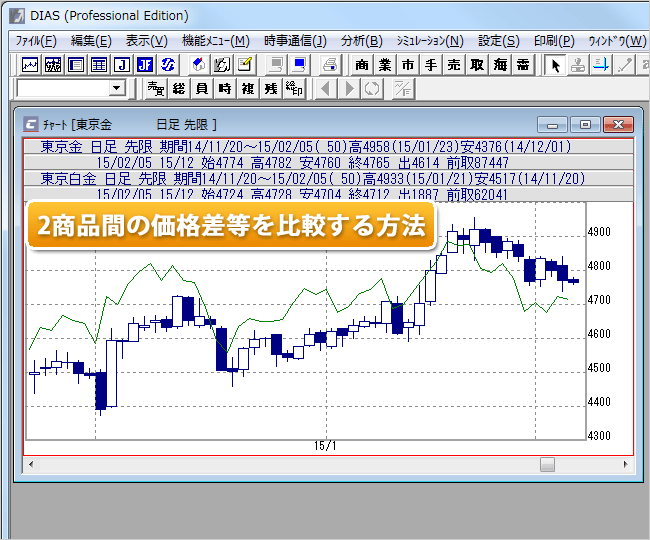Open the 時事通信(J) menu

(295, 41)
